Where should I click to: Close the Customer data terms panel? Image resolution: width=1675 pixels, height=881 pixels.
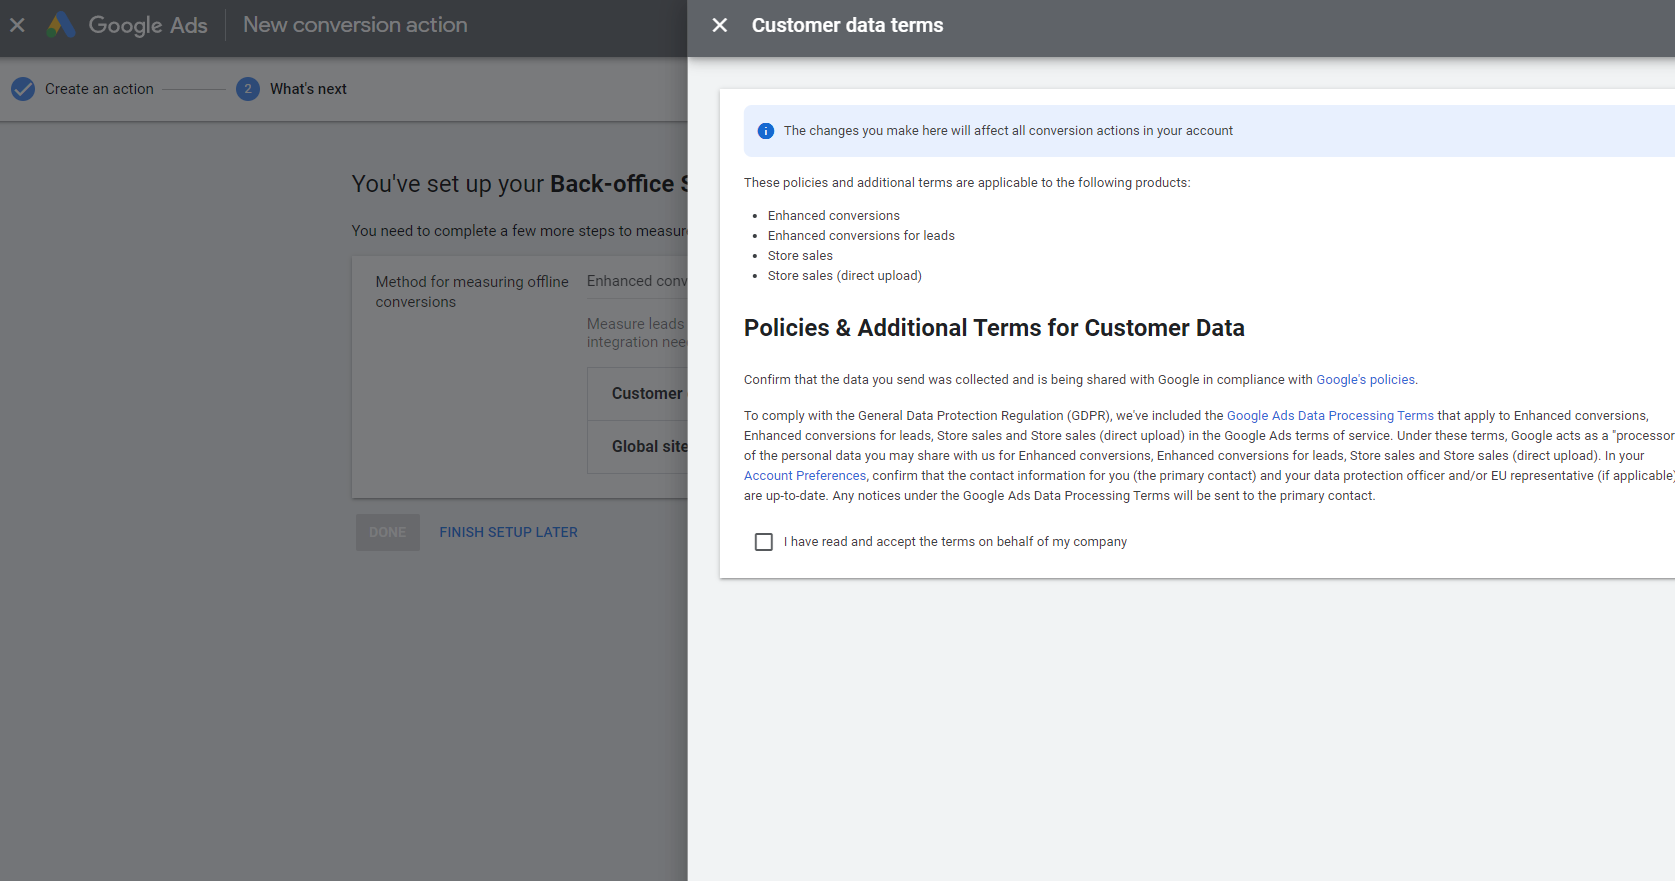click(x=720, y=25)
